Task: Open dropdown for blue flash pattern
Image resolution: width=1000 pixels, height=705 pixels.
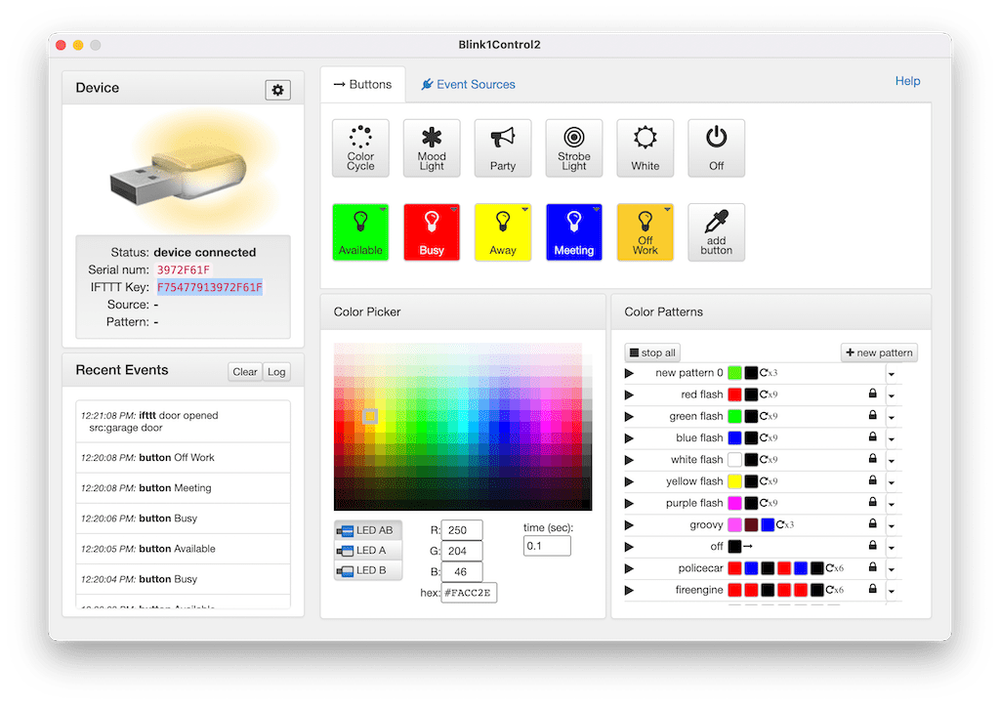Action: [x=892, y=440]
